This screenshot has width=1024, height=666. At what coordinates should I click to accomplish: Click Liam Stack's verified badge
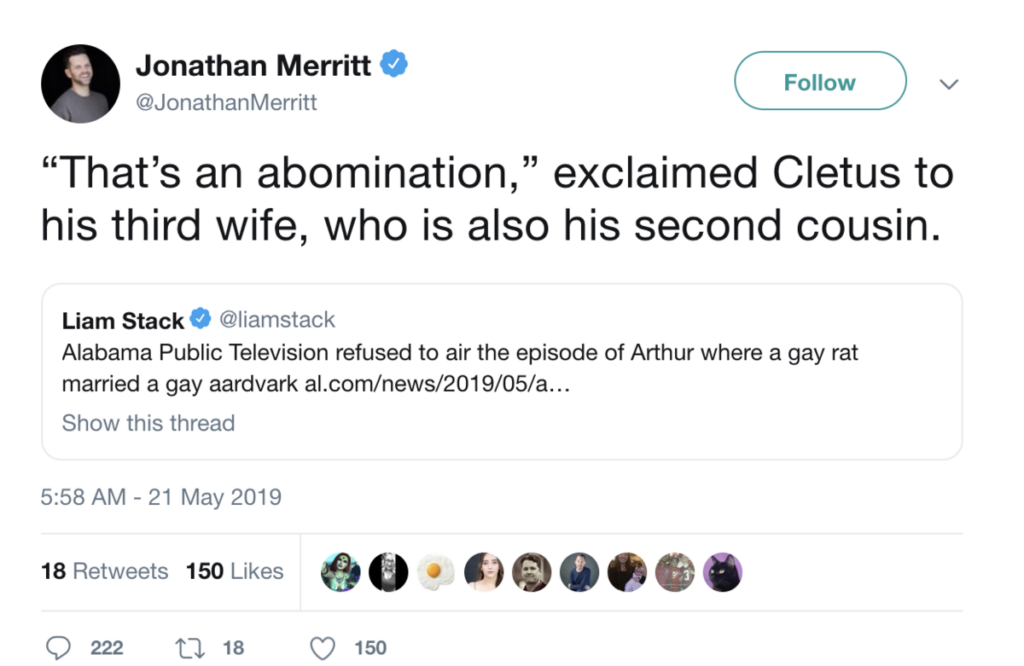coord(200,319)
